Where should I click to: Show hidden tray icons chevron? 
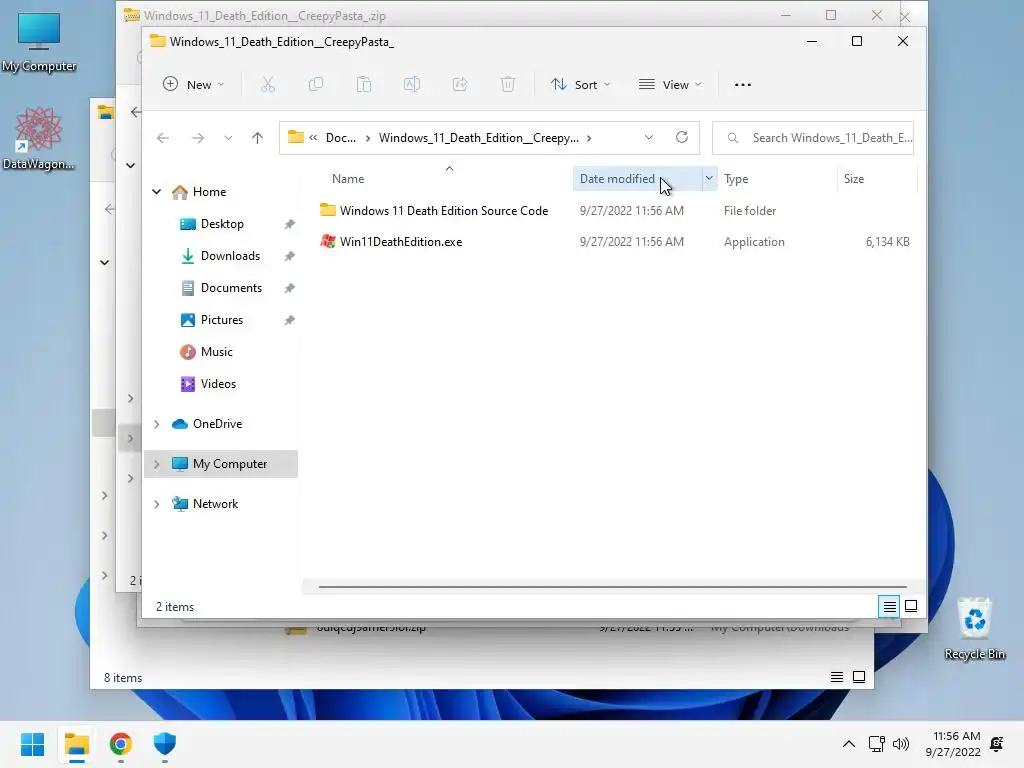(x=848, y=743)
